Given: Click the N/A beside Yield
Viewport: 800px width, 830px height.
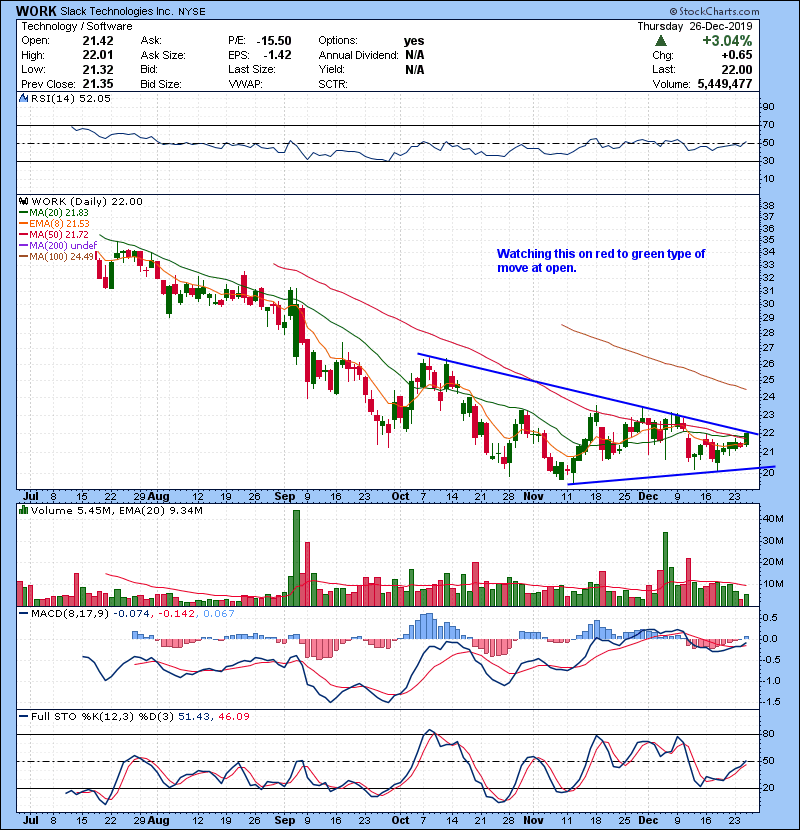Looking at the screenshot, I should (x=415, y=69).
